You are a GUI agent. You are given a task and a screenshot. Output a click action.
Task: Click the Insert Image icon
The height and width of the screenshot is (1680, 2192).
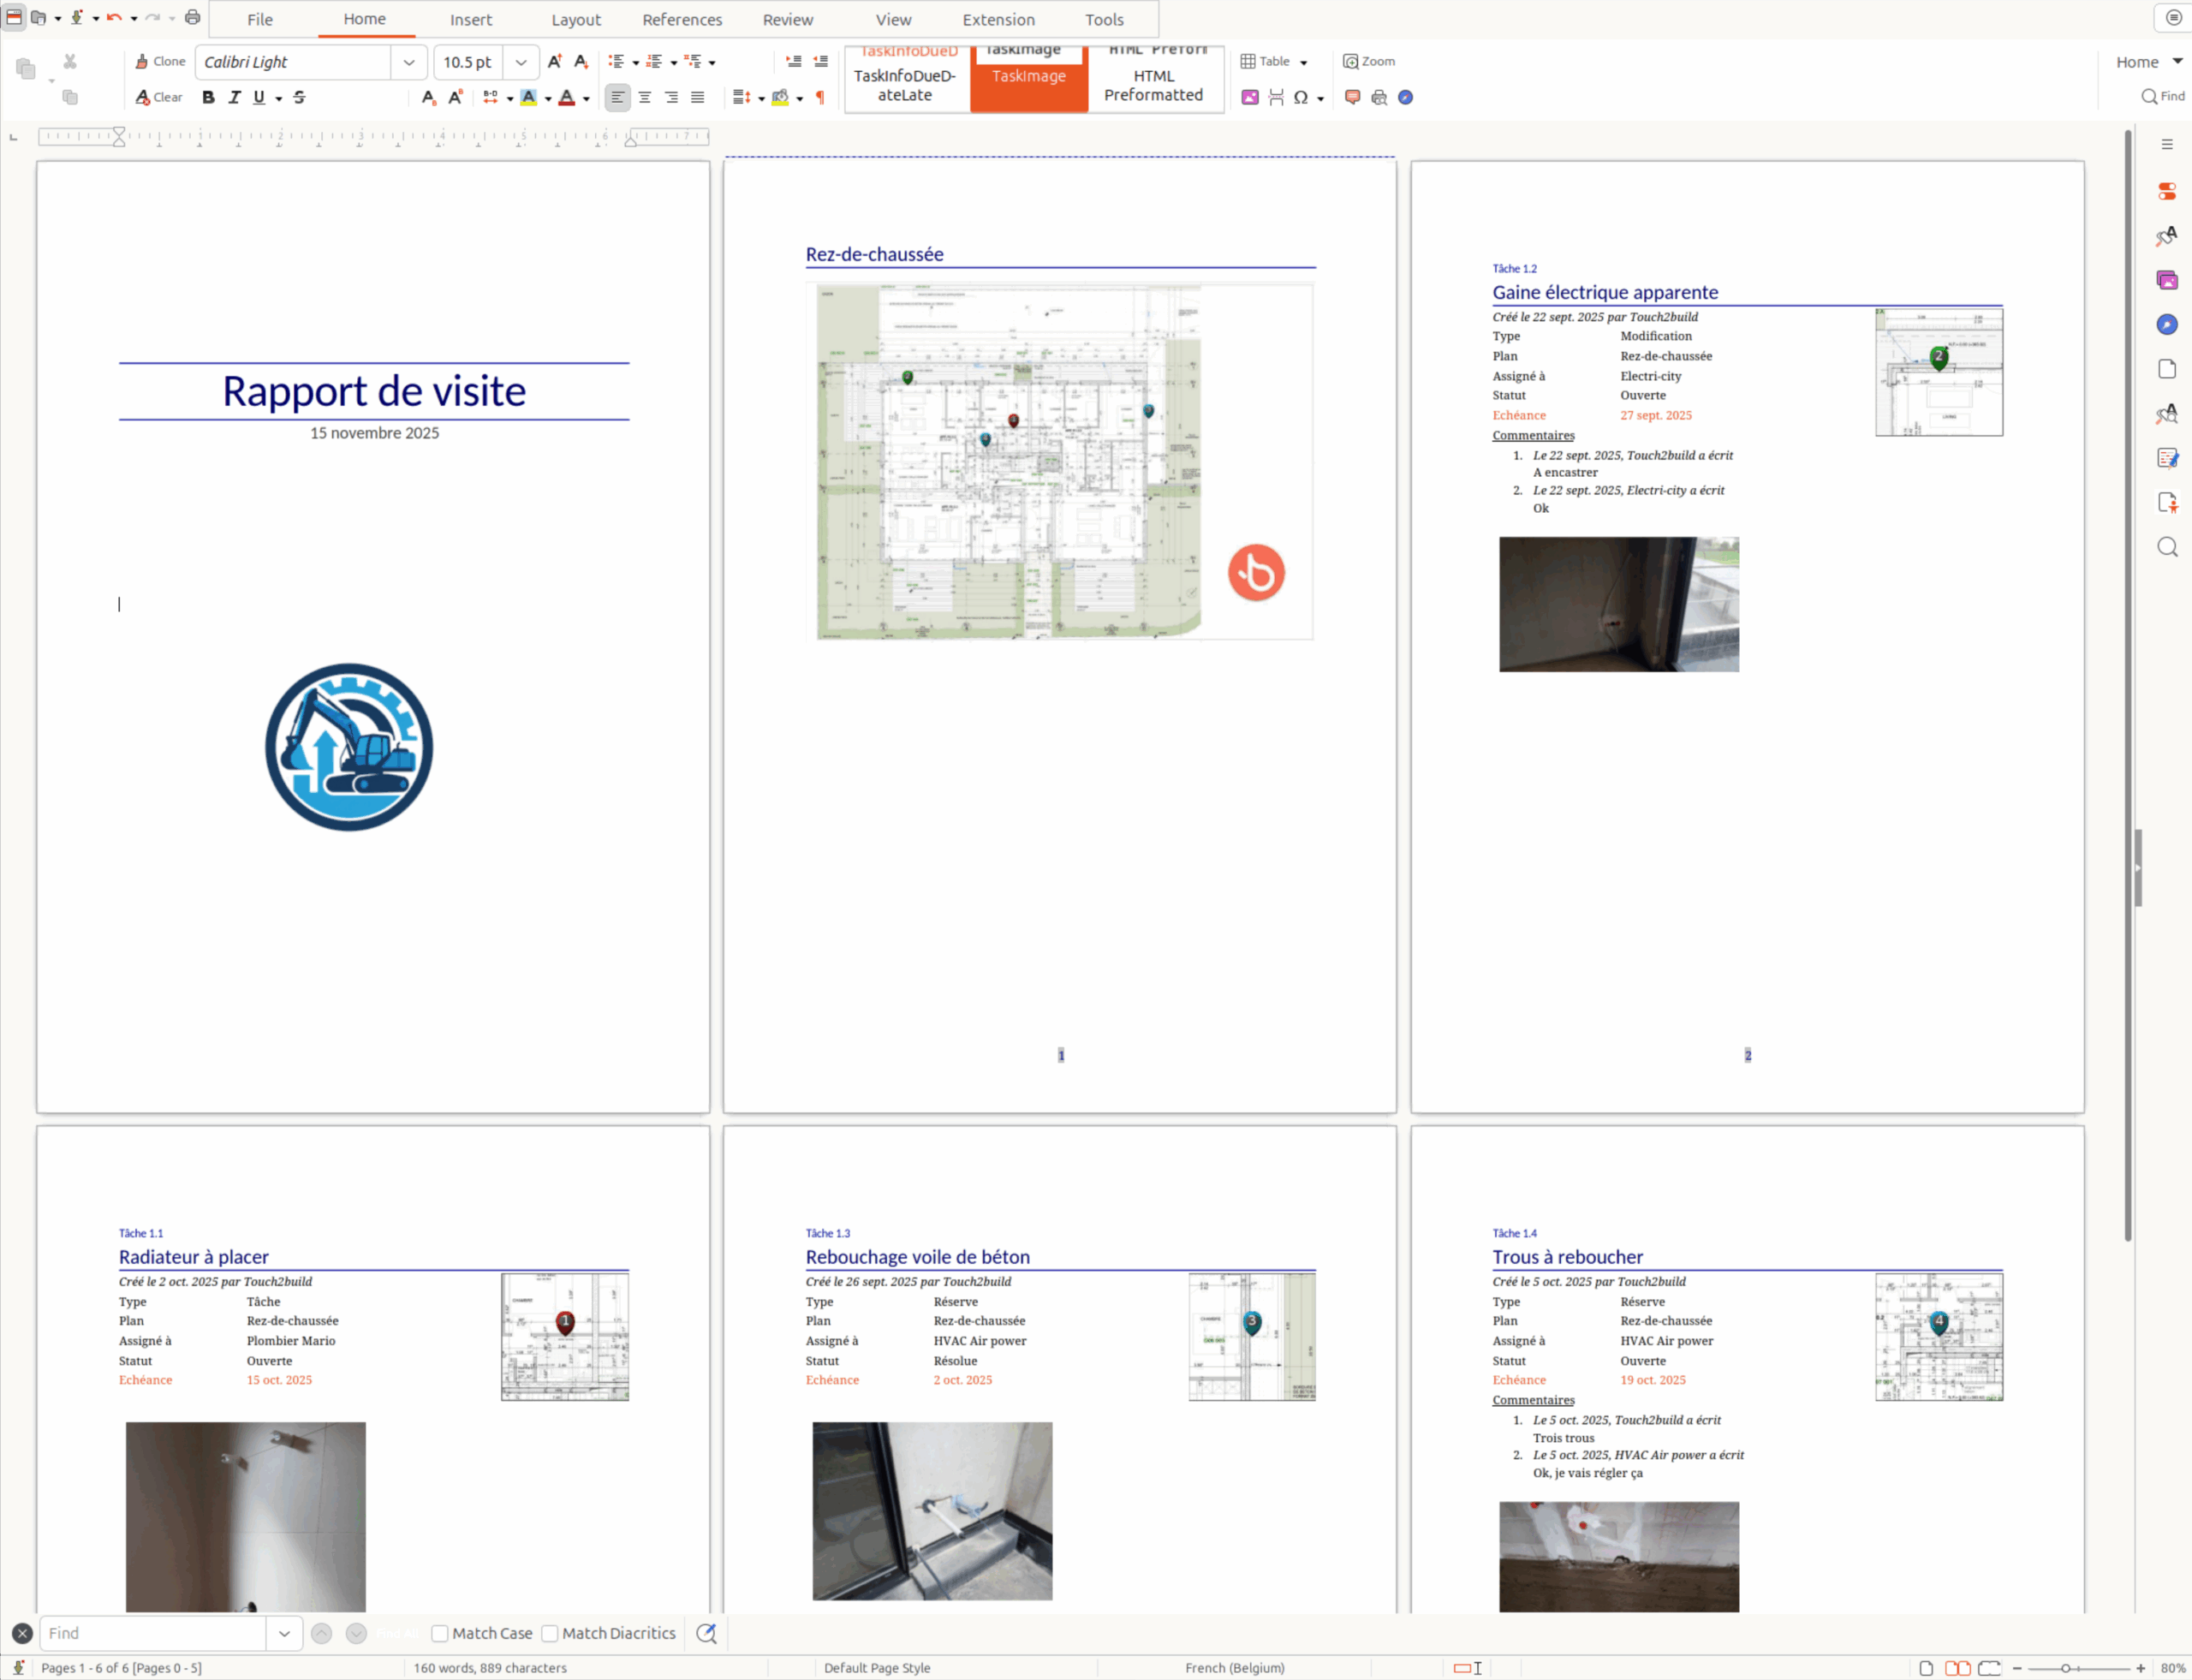[1249, 97]
